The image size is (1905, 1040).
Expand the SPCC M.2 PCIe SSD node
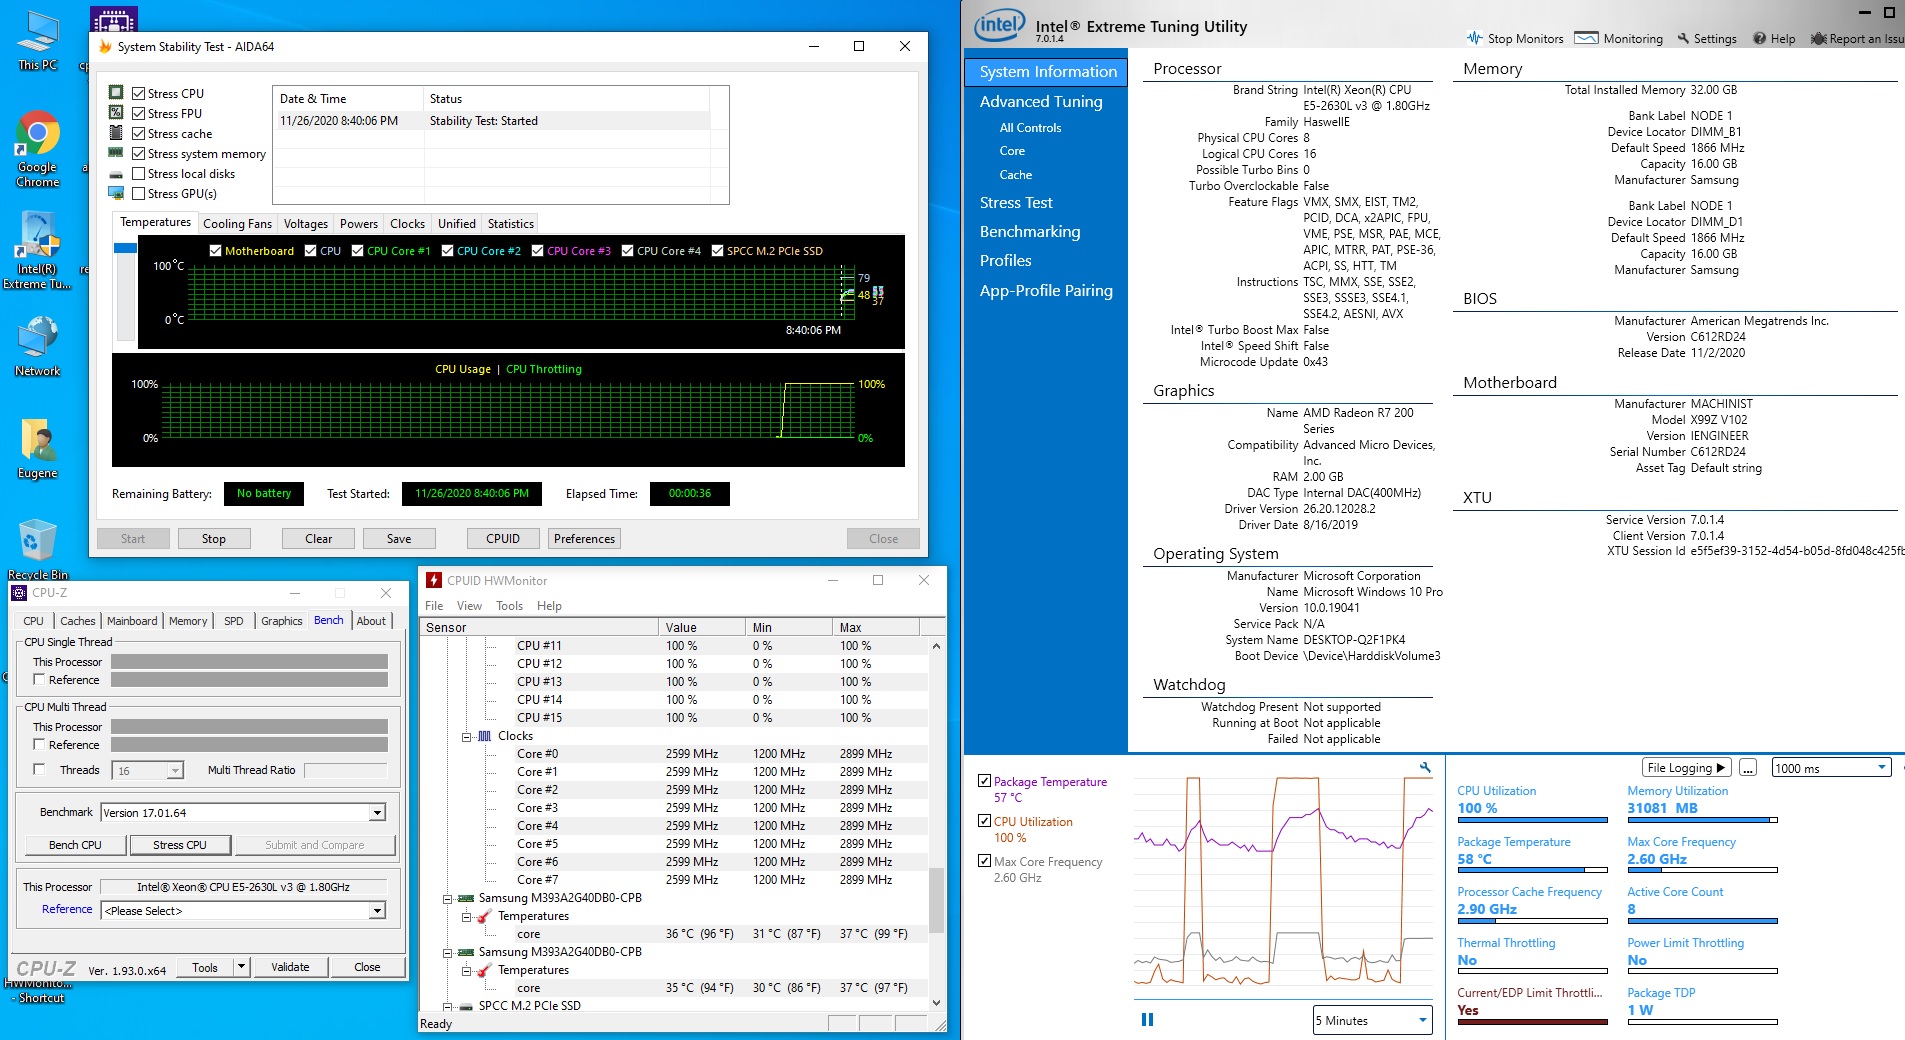449,1007
